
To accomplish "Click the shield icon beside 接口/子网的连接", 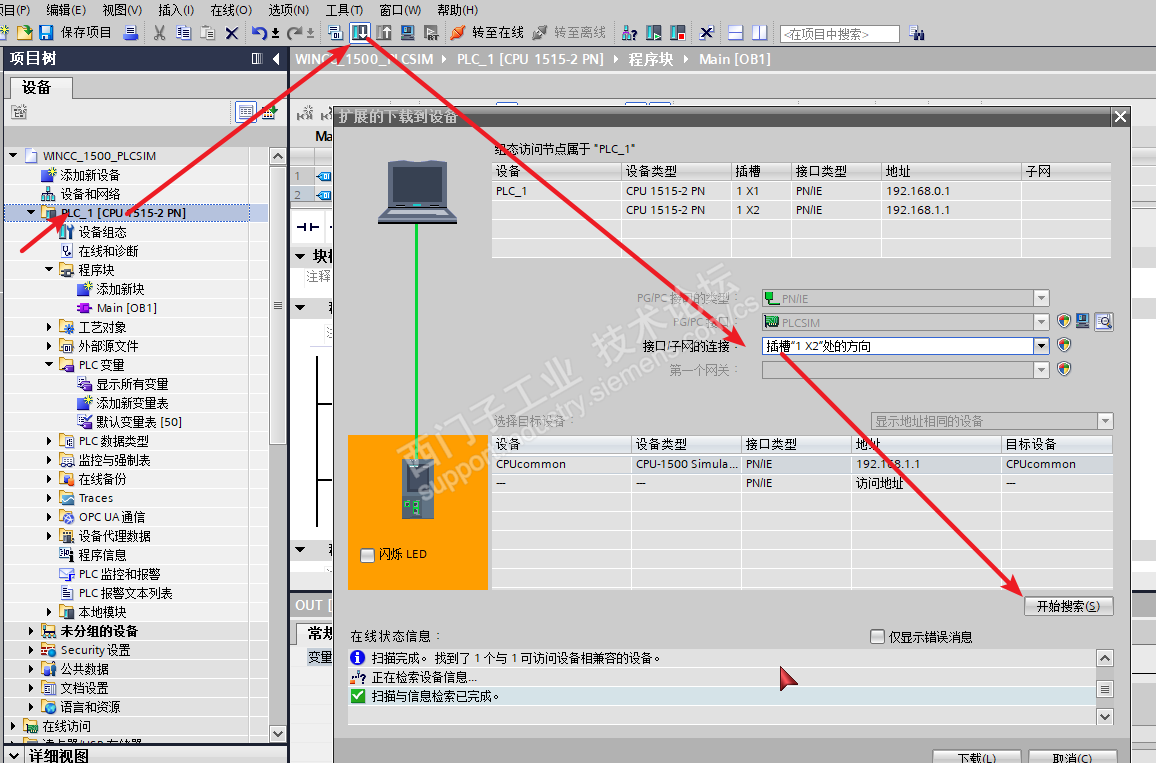I will point(1063,345).
